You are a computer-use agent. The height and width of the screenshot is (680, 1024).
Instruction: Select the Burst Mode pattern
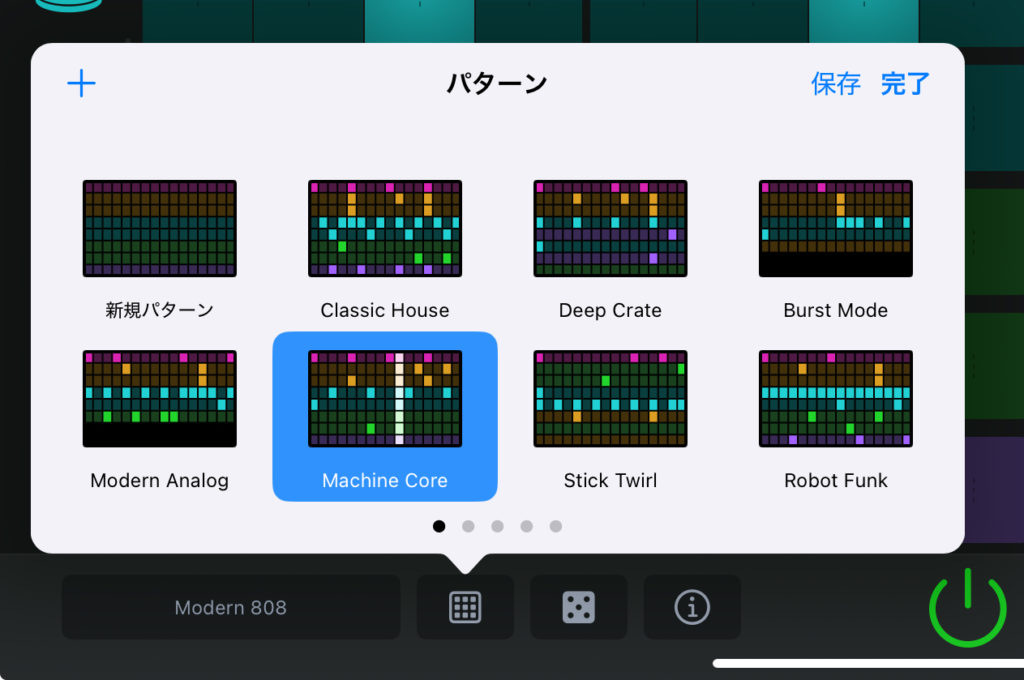(836, 229)
